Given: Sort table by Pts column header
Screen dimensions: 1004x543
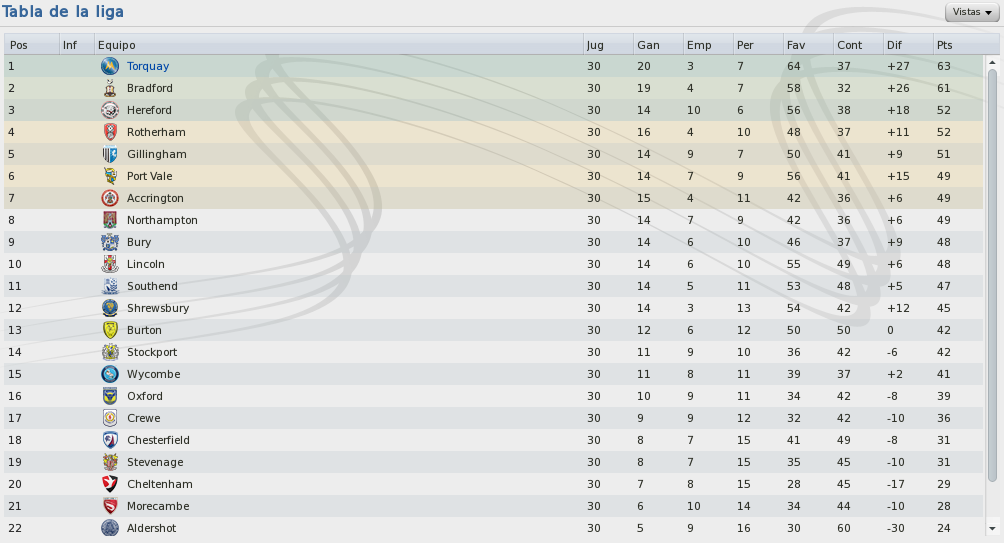Looking at the screenshot, I should pos(959,45).
